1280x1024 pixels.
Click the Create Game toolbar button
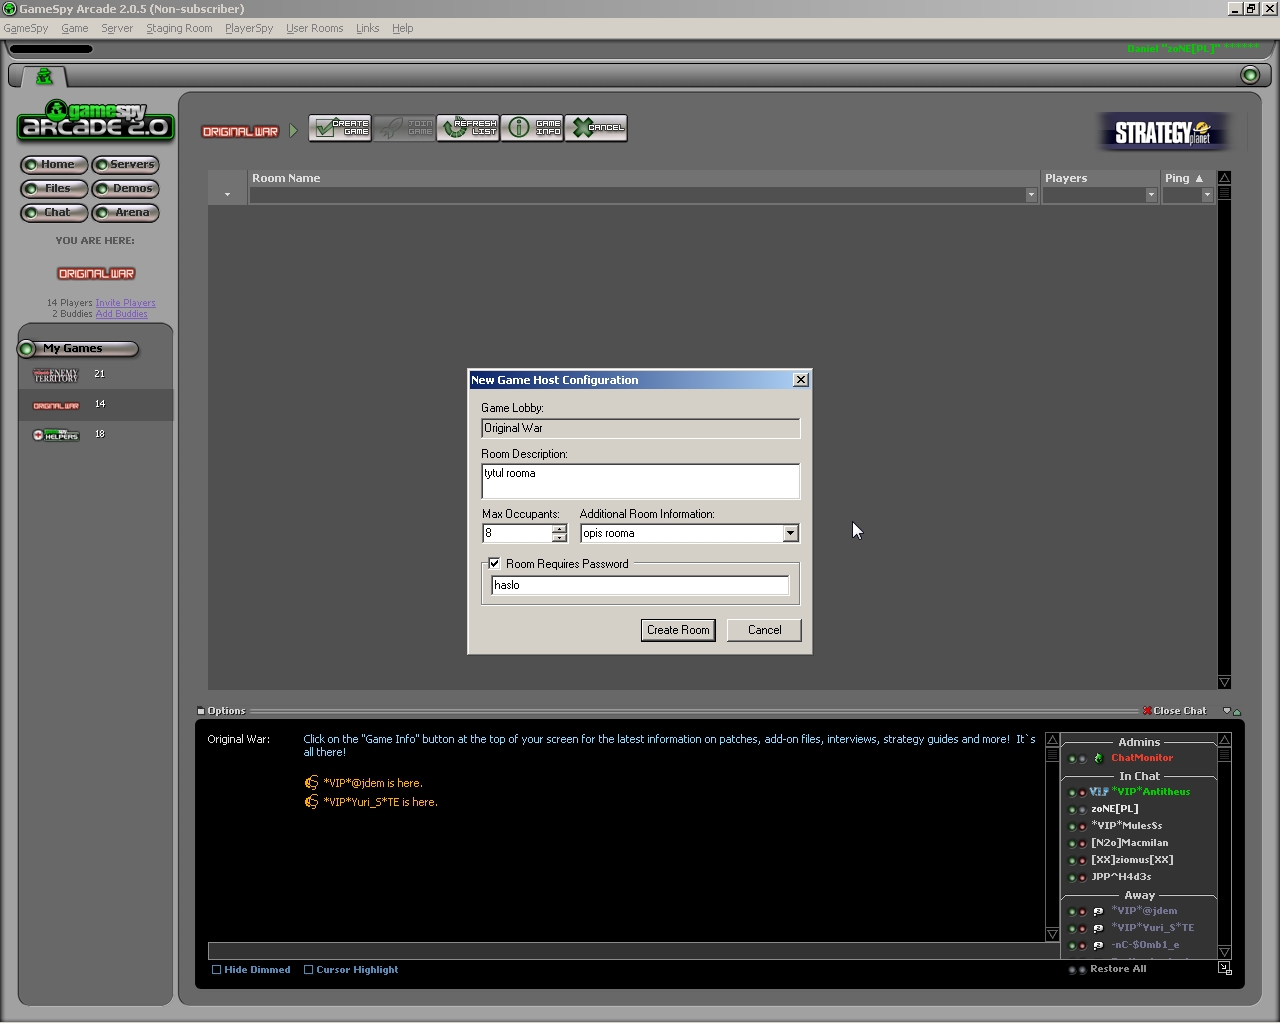(340, 128)
